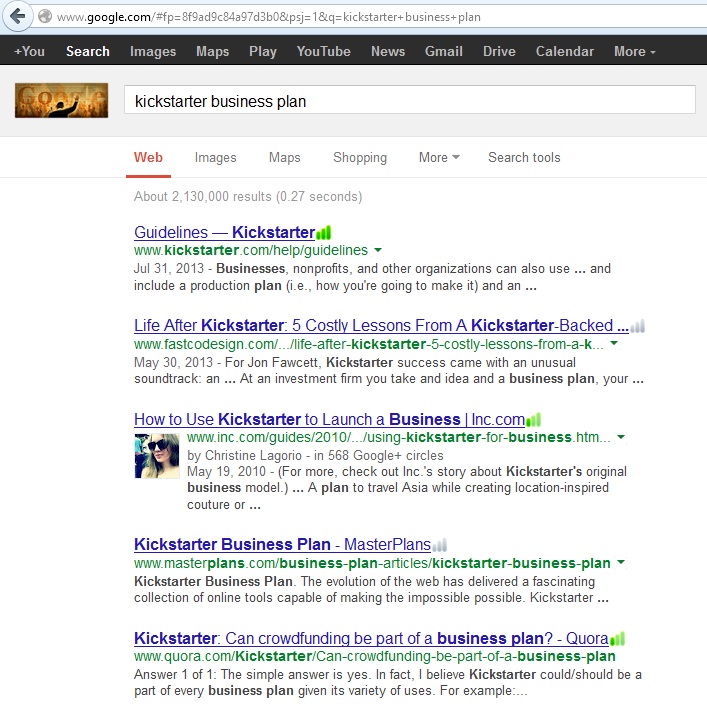Click the Google doodle logo
Image resolution: width=707 pixels, height=704 pixels.
[x=61, y=100]
